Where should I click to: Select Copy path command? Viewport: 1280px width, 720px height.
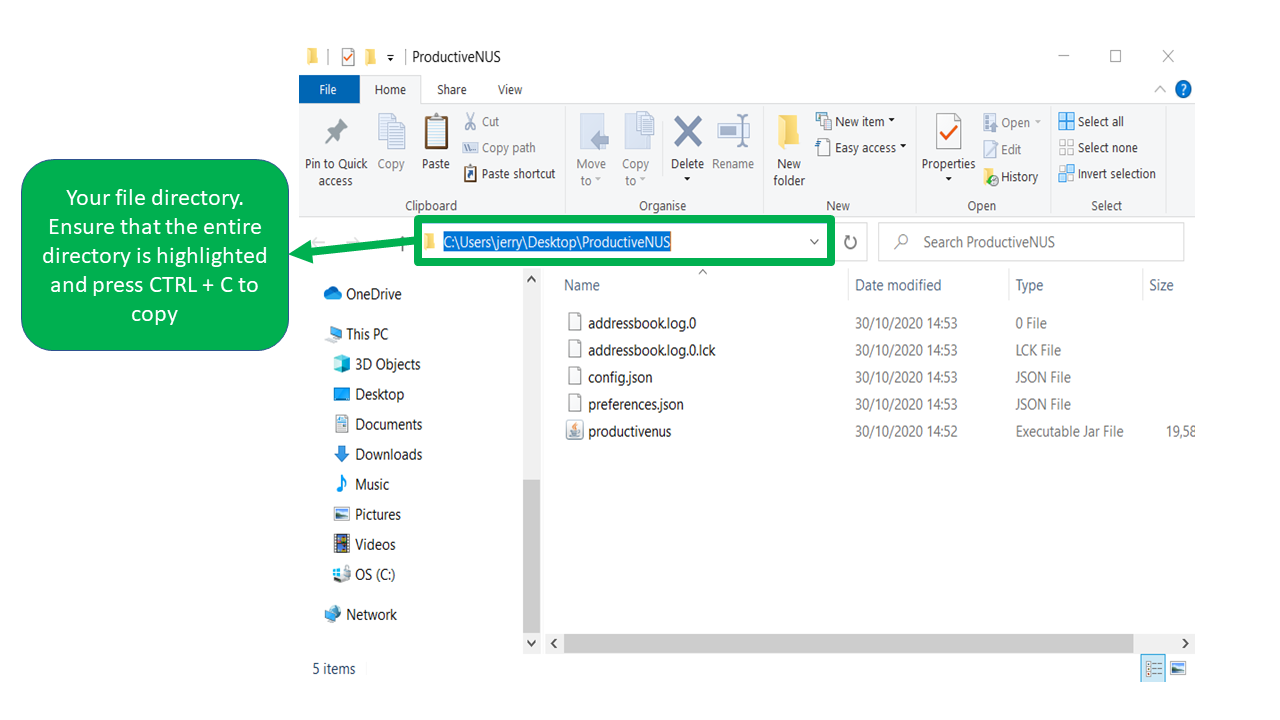[x=499, y=147]
